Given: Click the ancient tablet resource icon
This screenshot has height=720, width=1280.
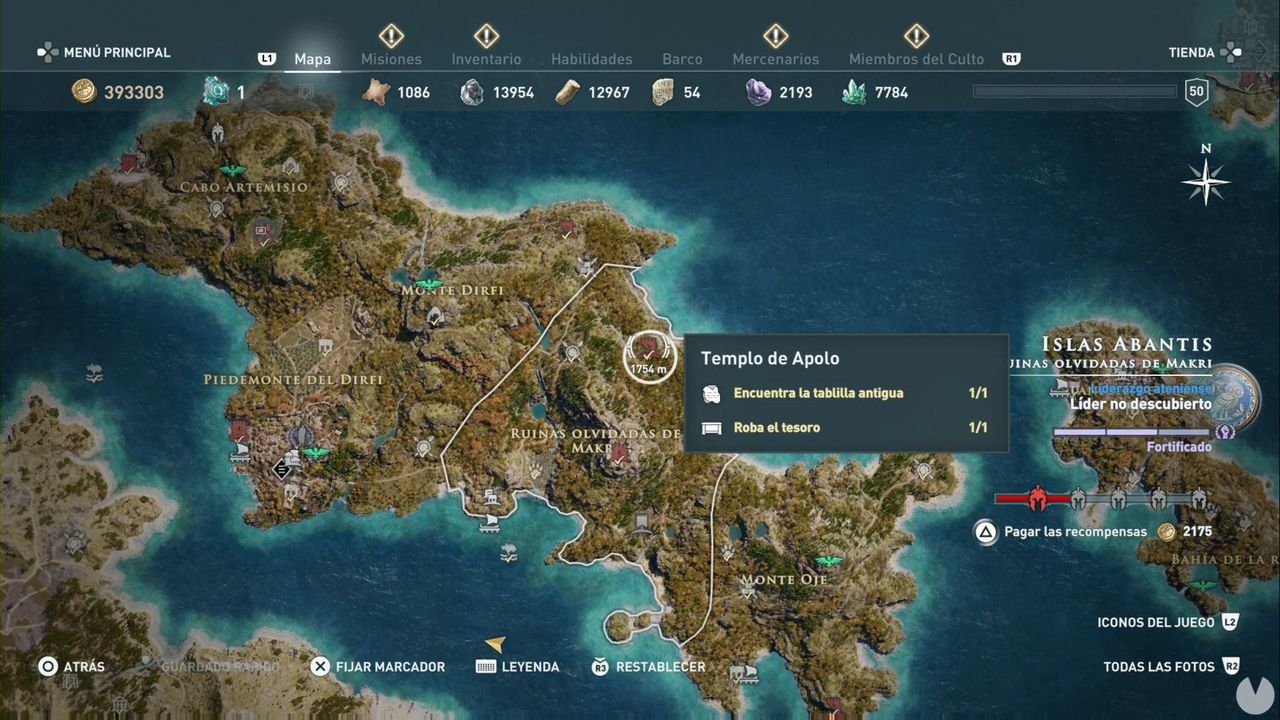Looking at the screenshot, I should 662,92.
